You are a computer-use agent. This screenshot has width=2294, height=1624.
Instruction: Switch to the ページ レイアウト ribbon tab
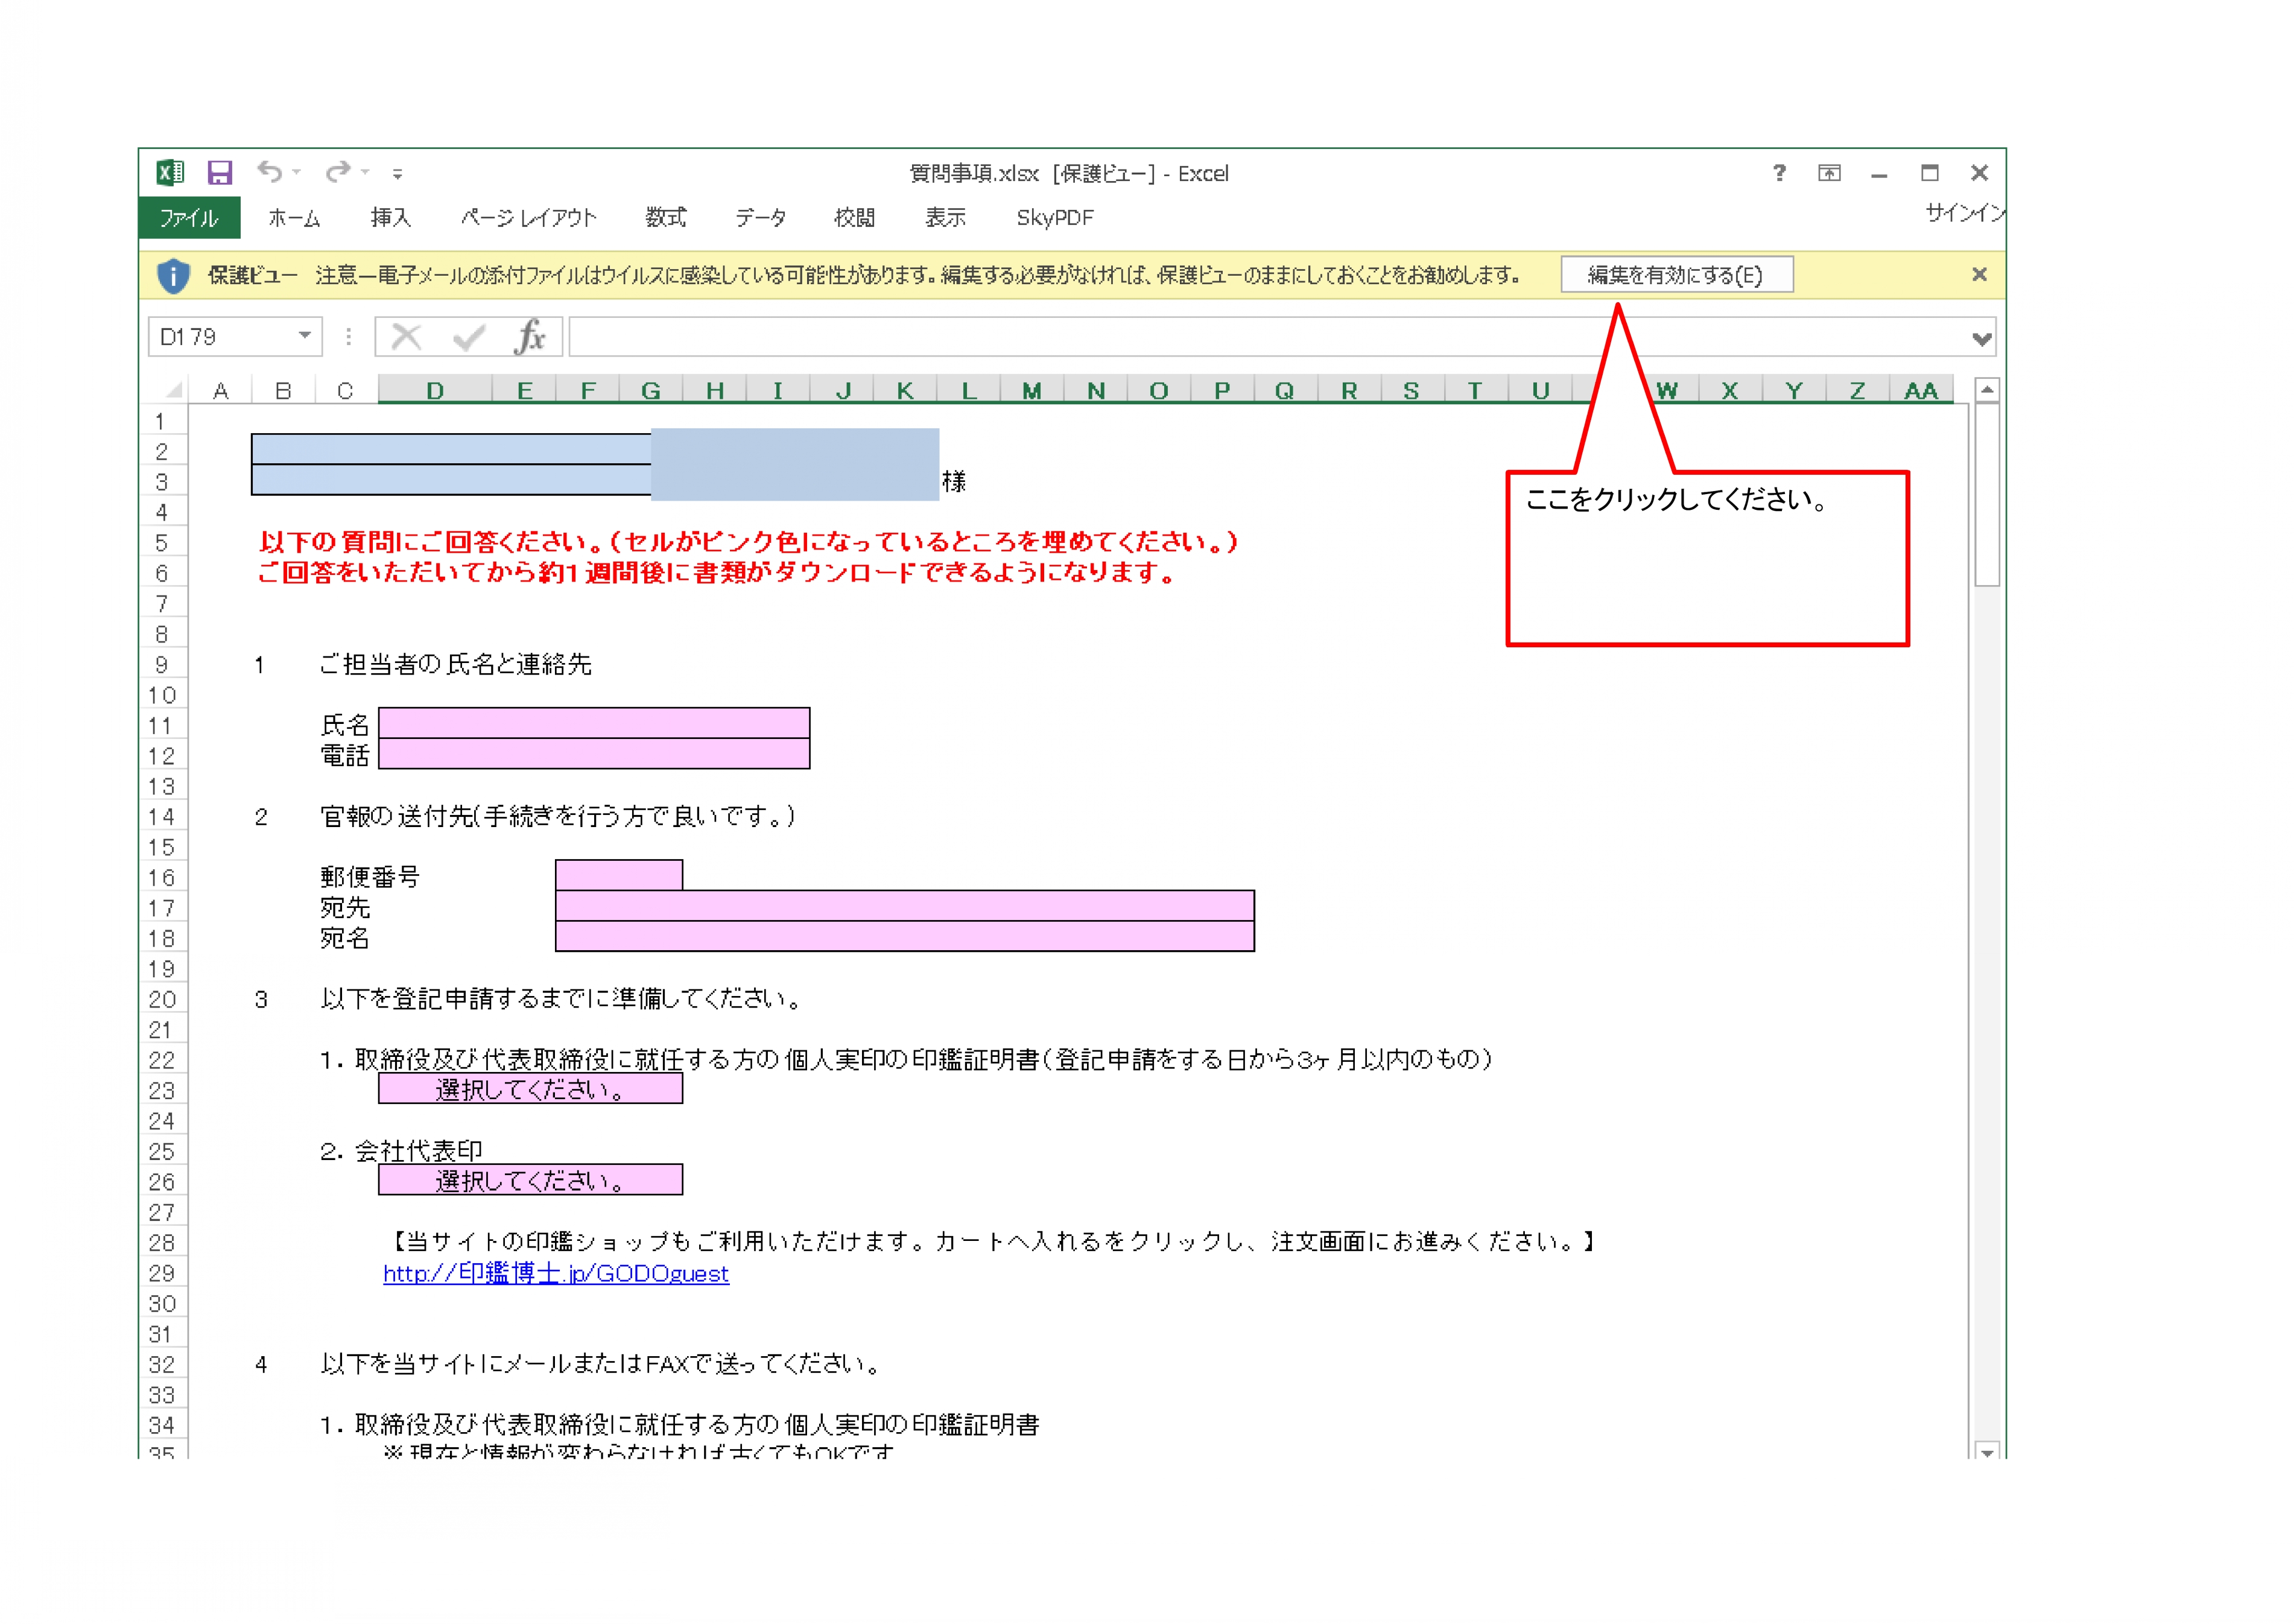[x=528, y=218]
